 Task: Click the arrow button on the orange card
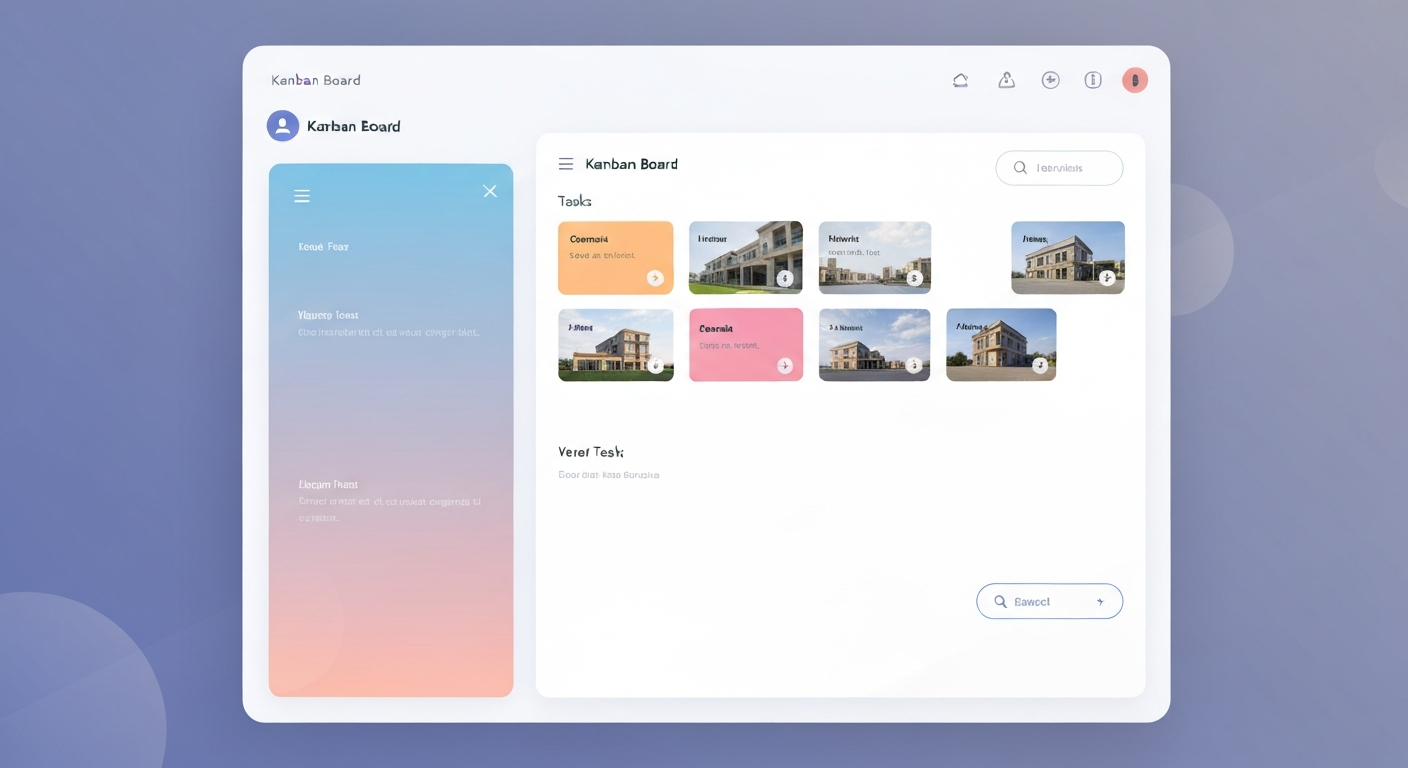click(x=655, y=278)
